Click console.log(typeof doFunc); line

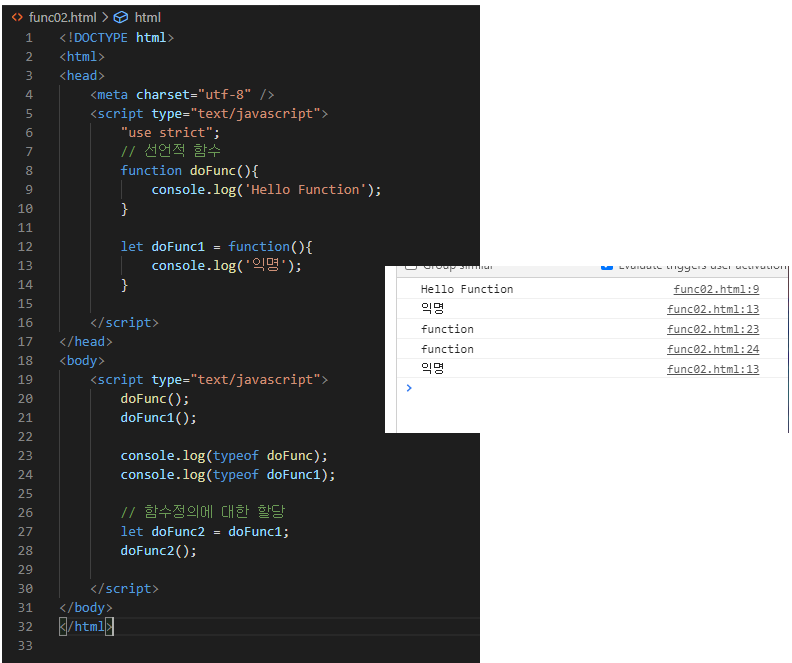(224, 456)
